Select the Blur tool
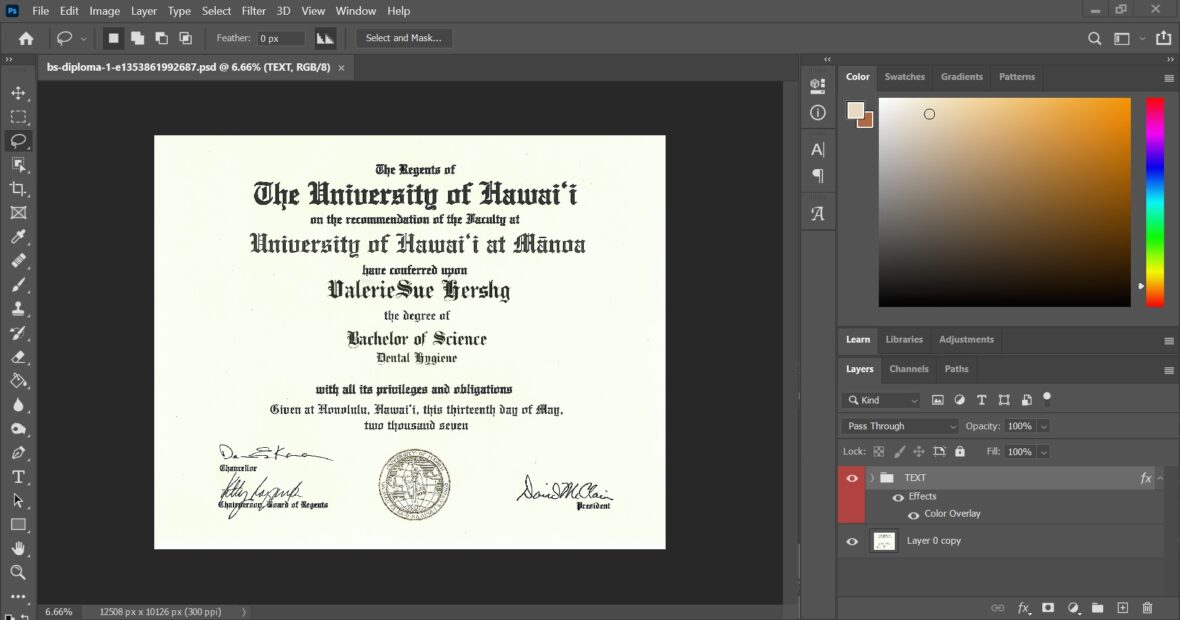1180x620 pixels. pos(18,405)
